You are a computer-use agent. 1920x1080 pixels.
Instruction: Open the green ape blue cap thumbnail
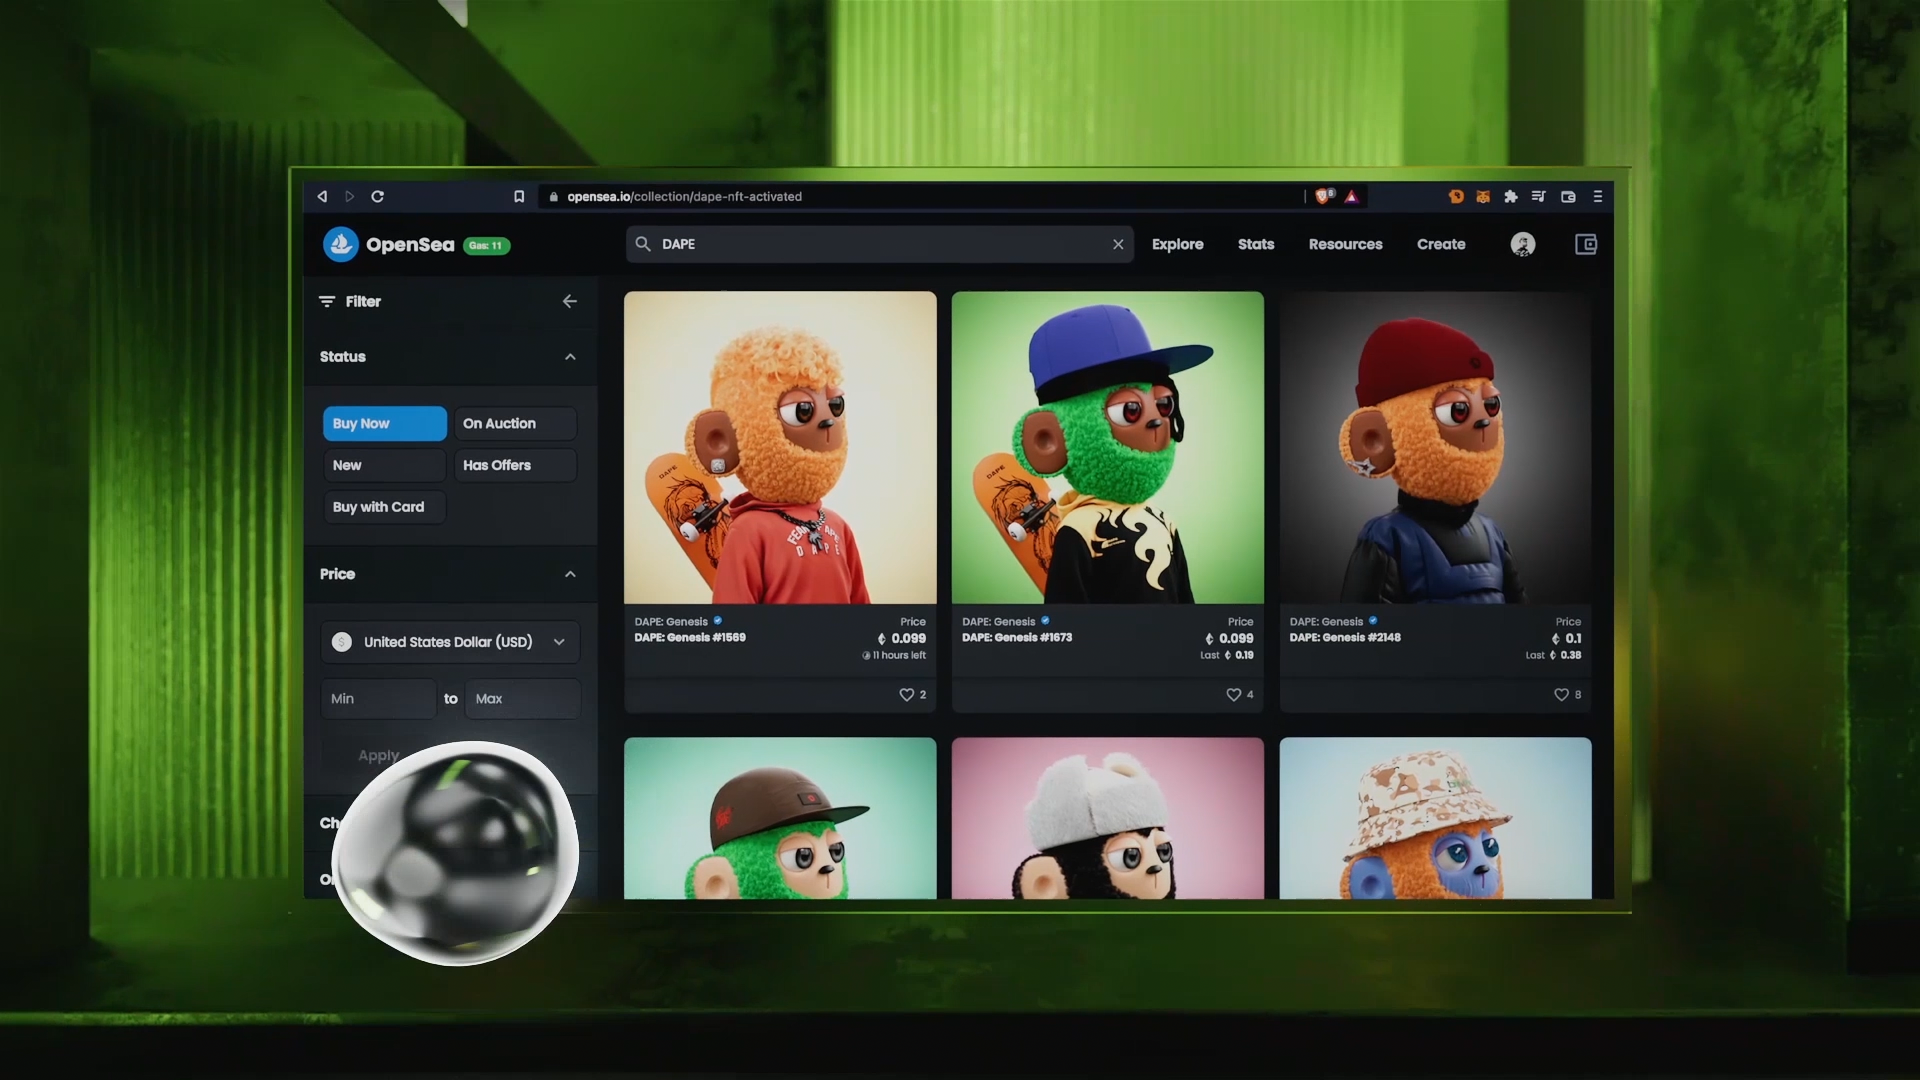pos(1108,447)
